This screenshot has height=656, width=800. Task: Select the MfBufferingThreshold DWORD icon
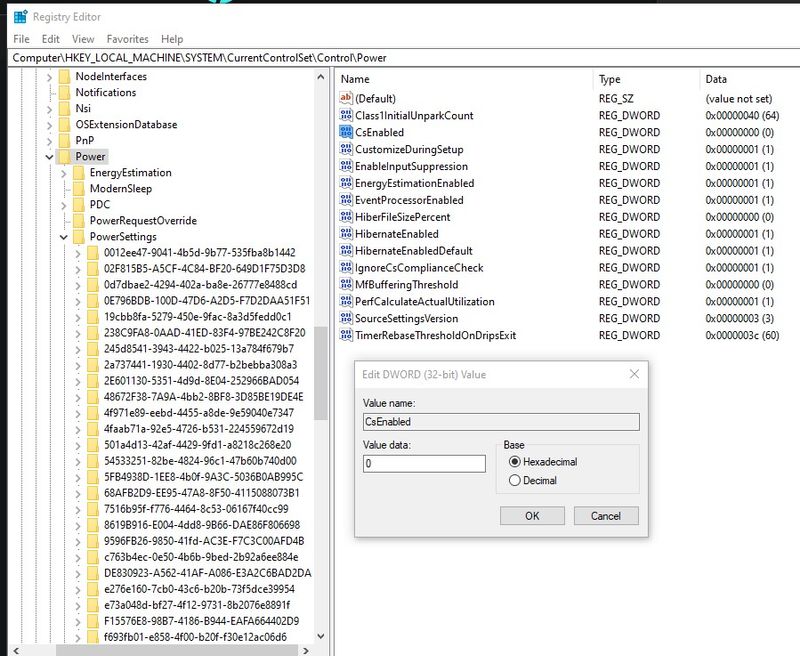pos(346,284)
